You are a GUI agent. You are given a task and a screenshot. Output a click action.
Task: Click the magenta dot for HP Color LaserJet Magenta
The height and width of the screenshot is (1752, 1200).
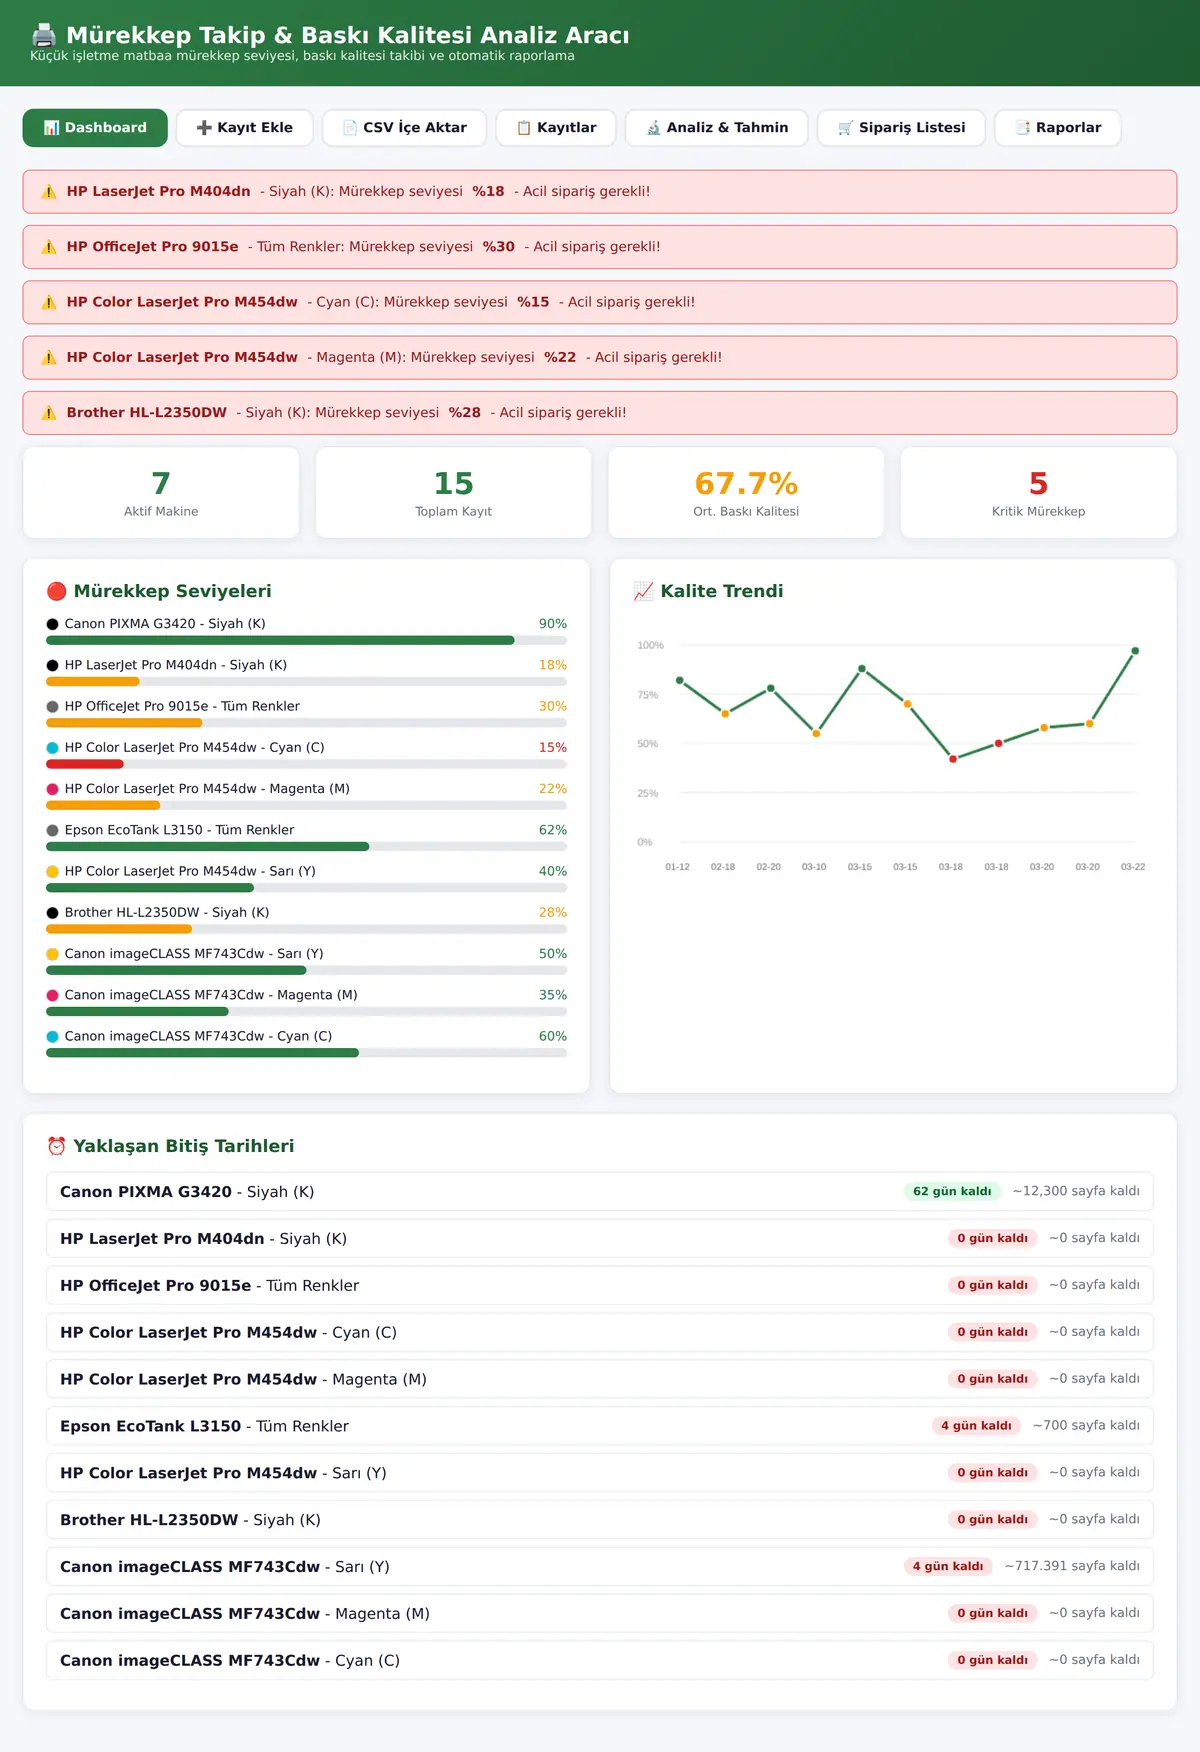[53, 789]
